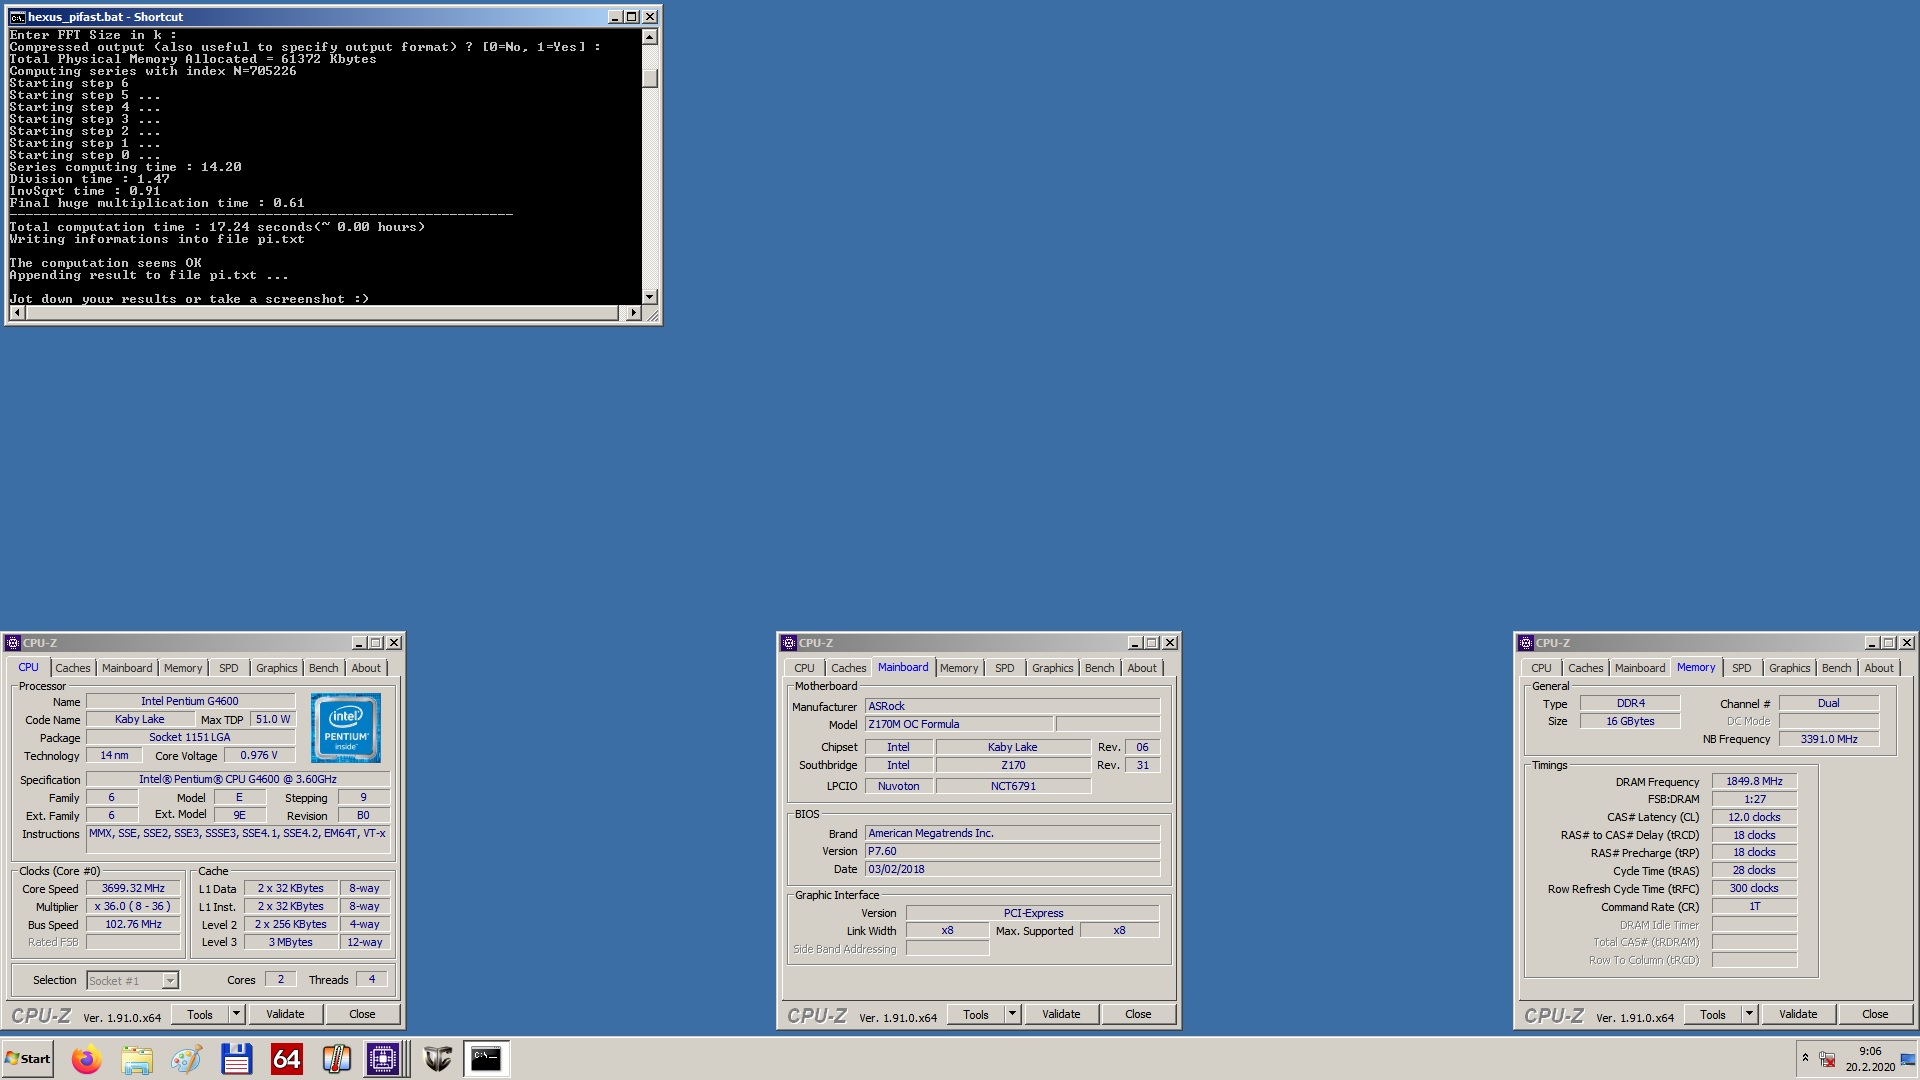Image resolution: width=1920 pixels, height=1080 pixels.
Task: Open Memory tab in left CPU-Z window
Action: pyautogui.click(x=183, y=668)
